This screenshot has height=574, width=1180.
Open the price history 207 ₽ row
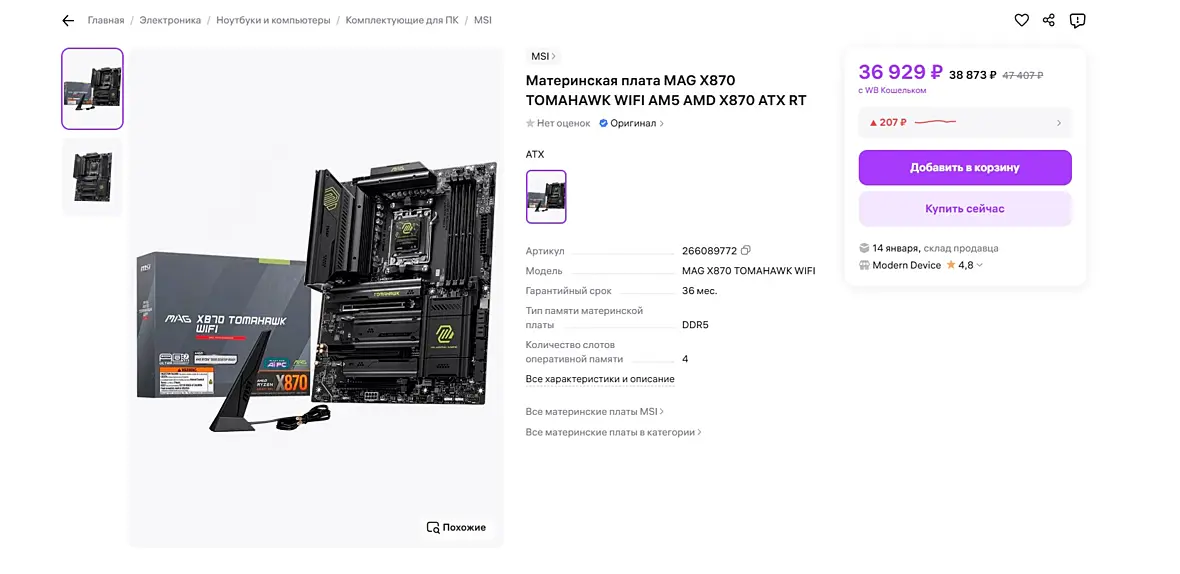pyautogui.click(x=965, y=123)
